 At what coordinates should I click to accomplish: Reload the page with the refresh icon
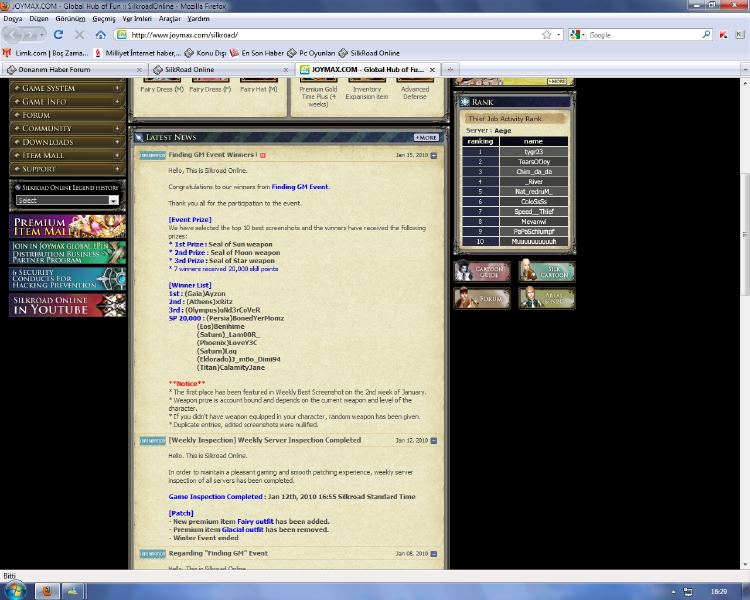[x=58, y=34]
